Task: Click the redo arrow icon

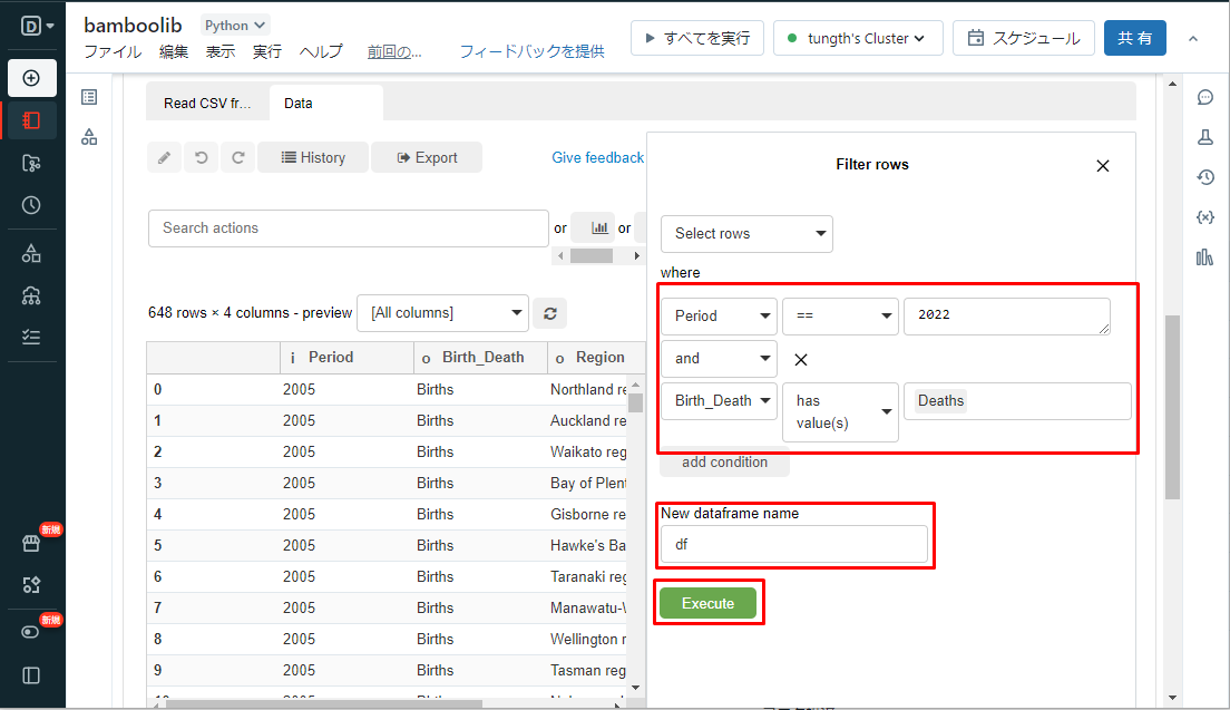Action: pyautogui.click(x=238, y=158)
